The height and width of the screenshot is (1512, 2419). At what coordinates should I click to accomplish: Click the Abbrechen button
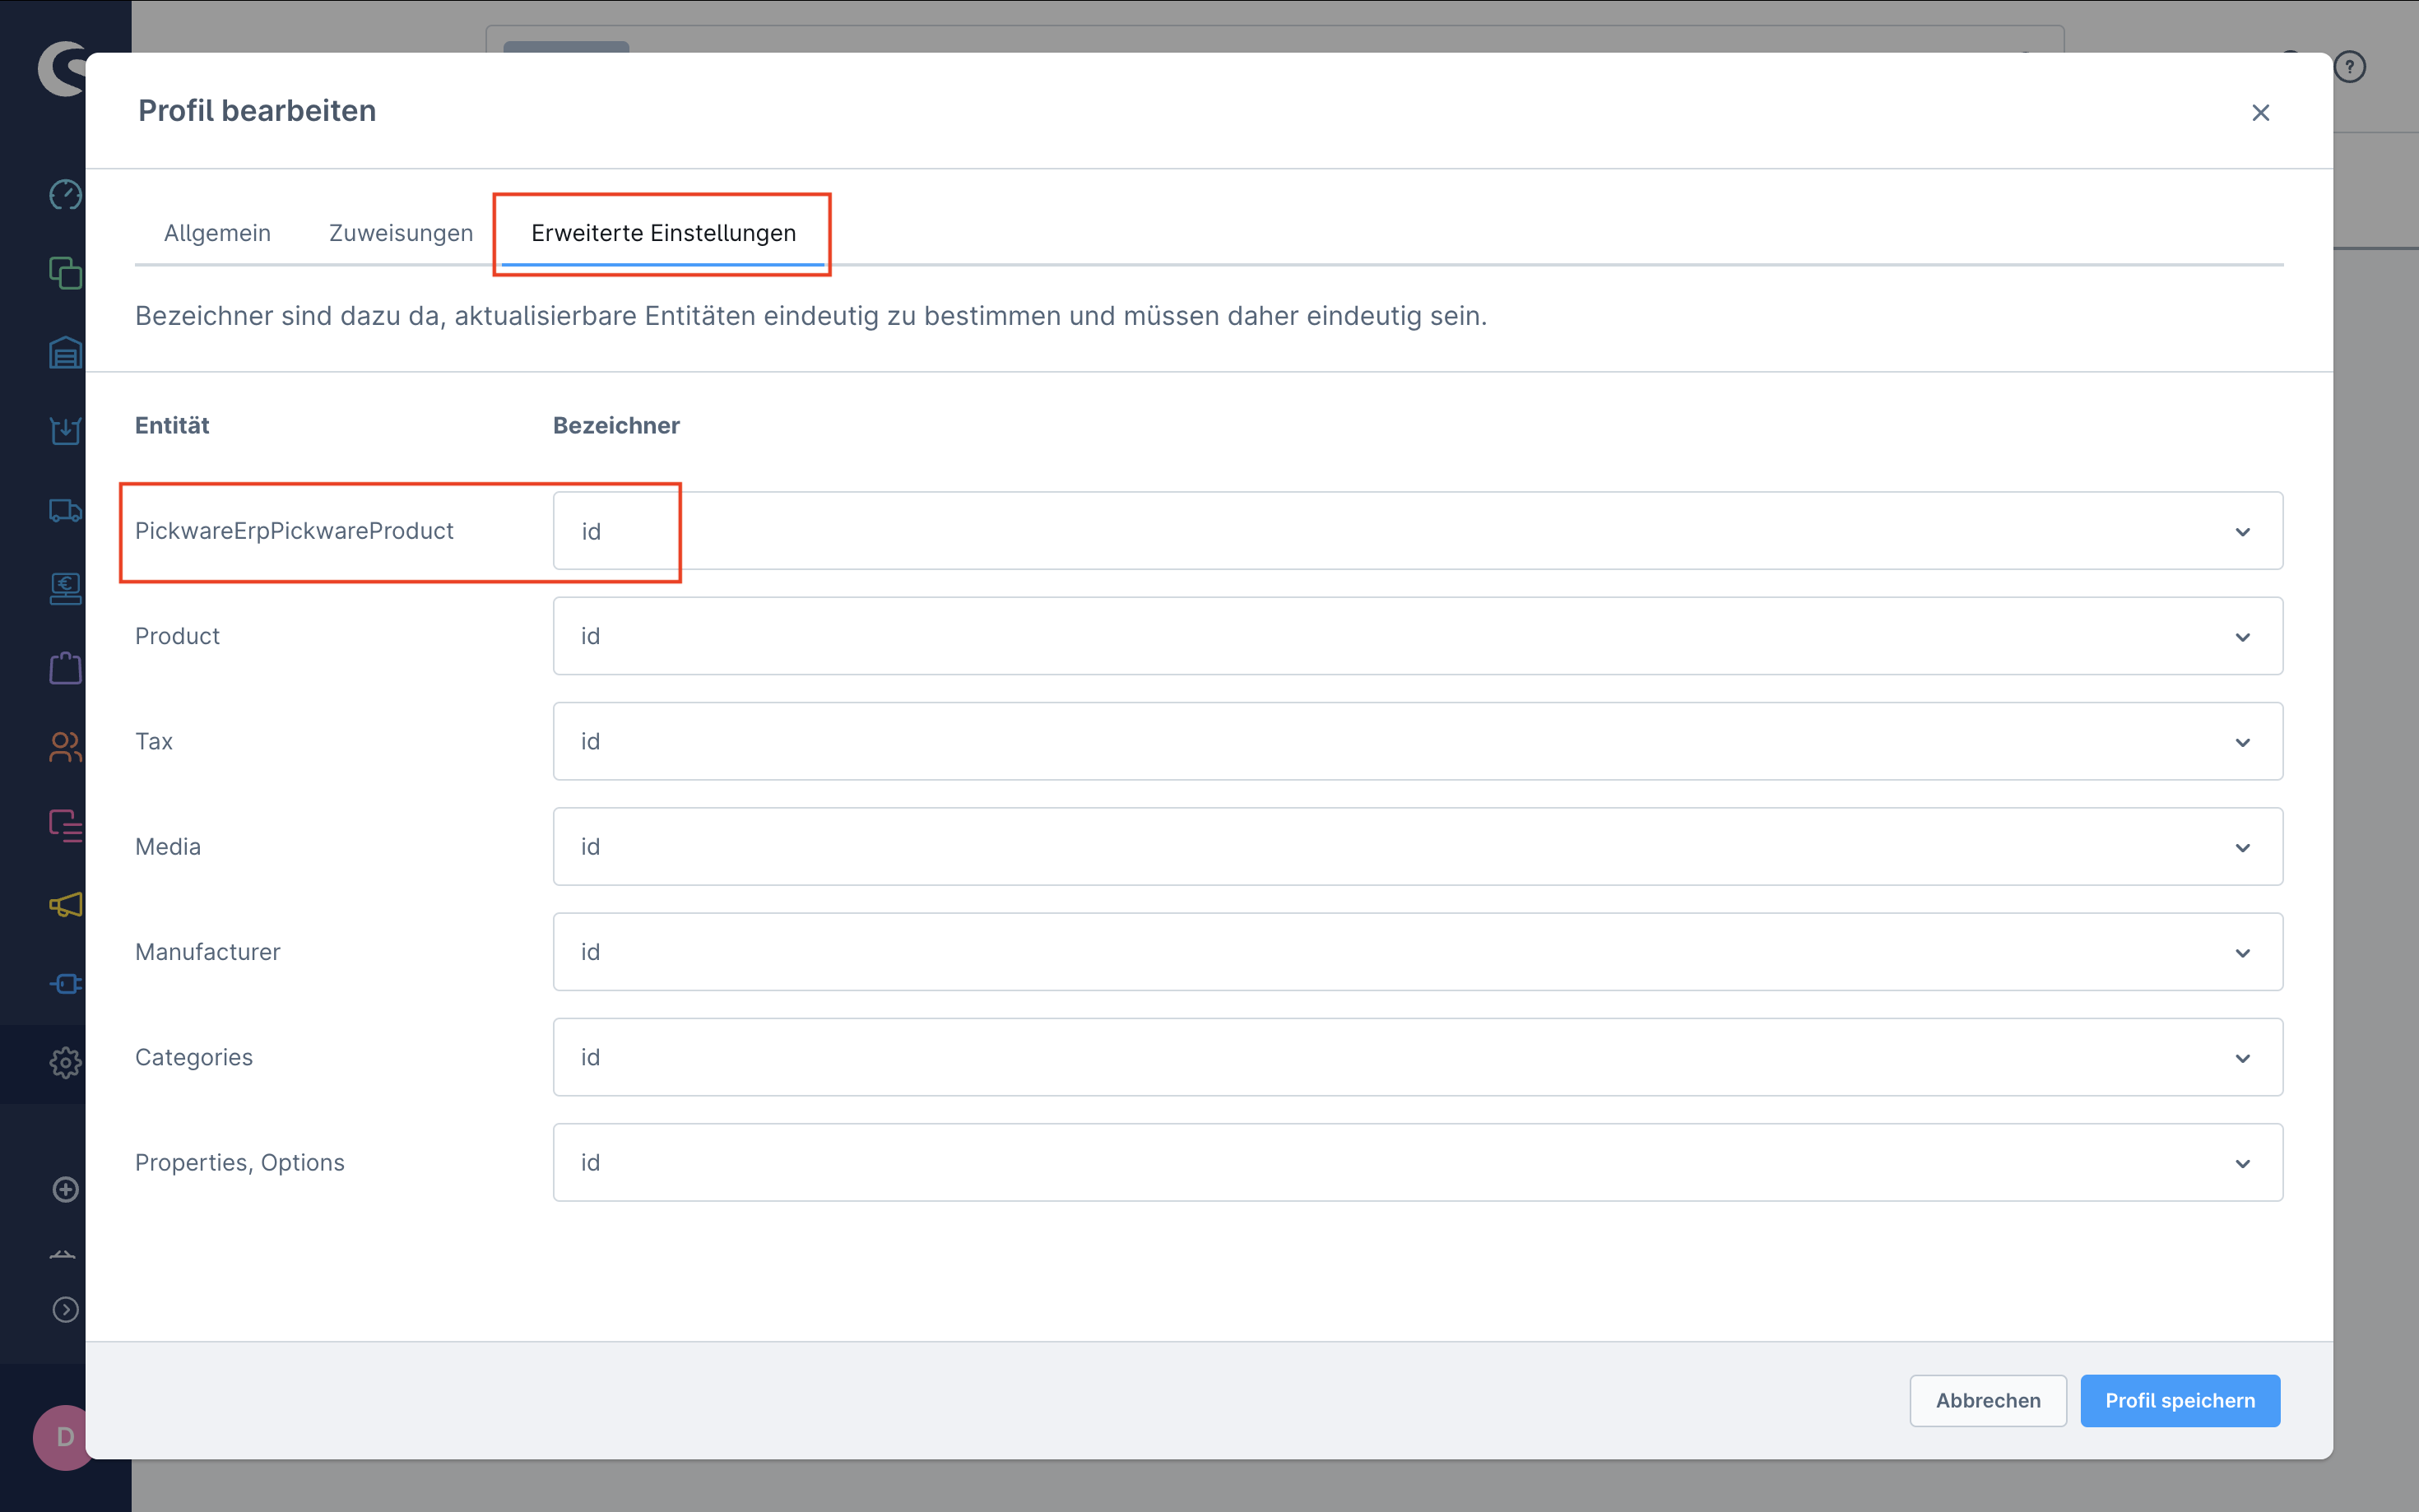[1987, 1400]
